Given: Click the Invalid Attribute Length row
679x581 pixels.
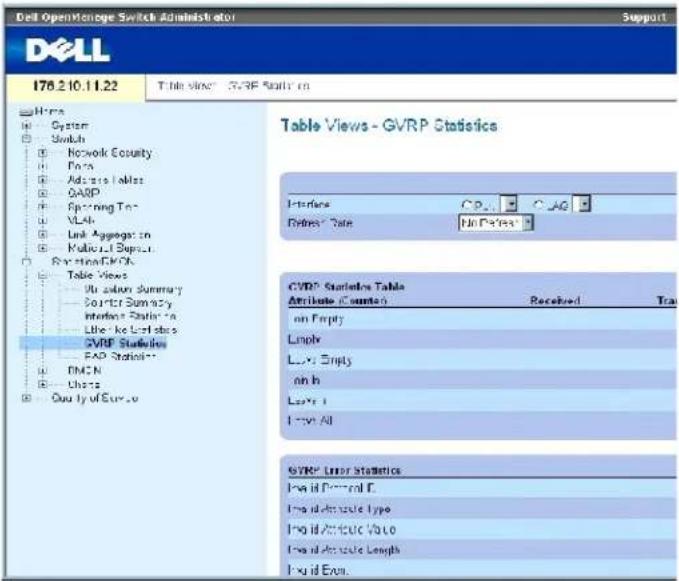Looking at the screenshot, I should 478,549.
